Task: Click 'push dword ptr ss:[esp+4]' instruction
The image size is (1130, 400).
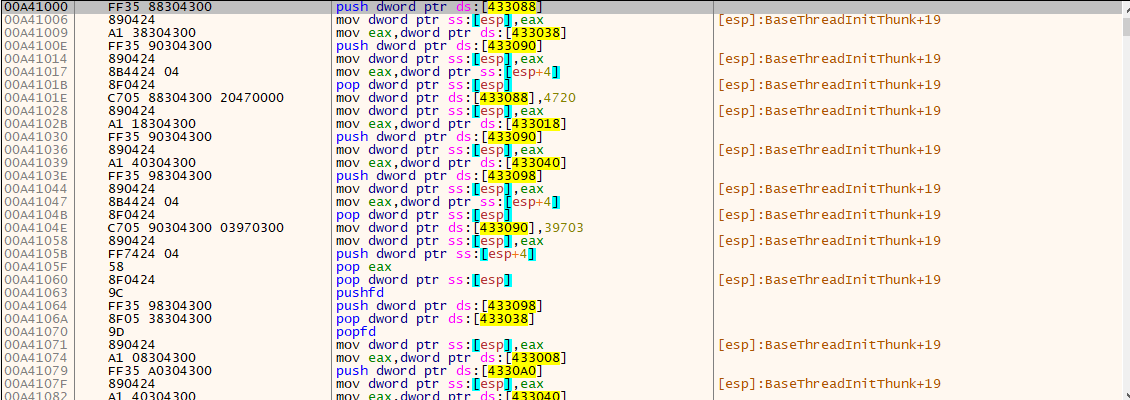Action: click(437, 253)
